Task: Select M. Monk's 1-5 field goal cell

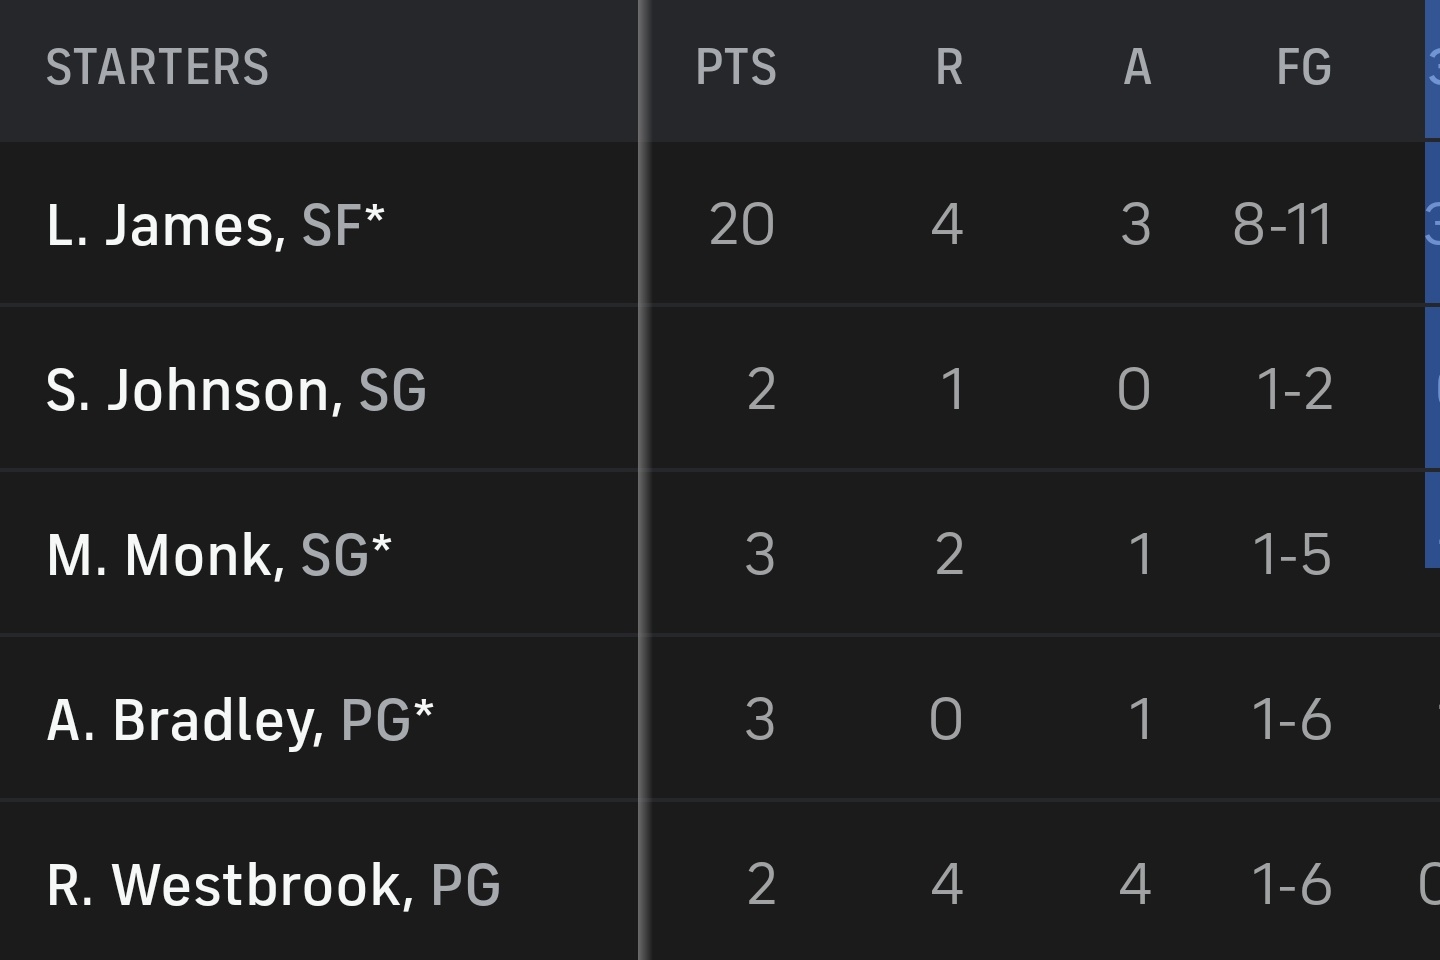Action: (x=1292, y=554)
